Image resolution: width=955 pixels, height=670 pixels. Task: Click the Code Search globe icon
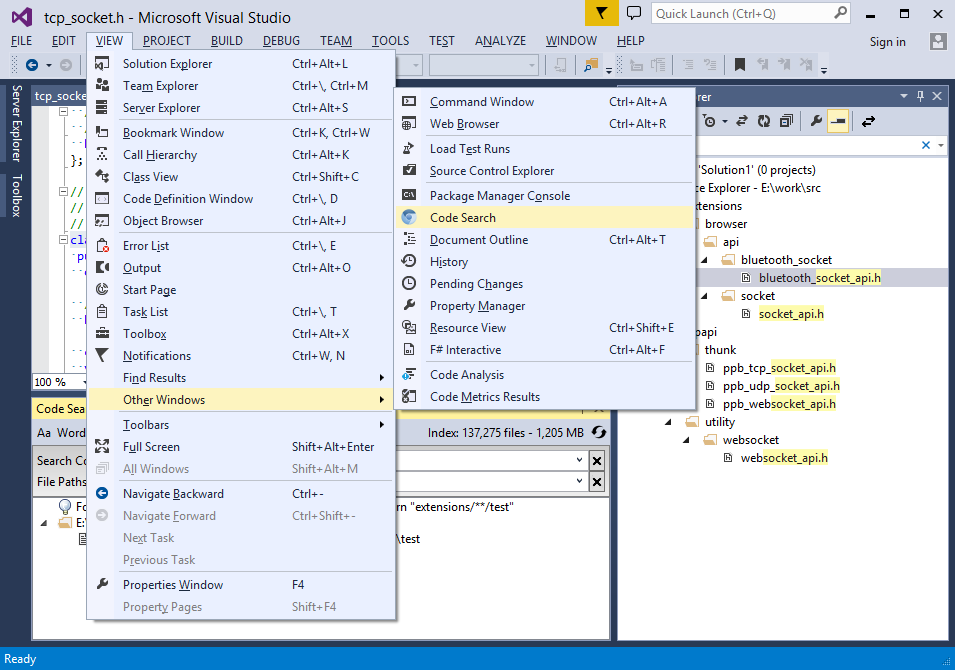[409, 217]
